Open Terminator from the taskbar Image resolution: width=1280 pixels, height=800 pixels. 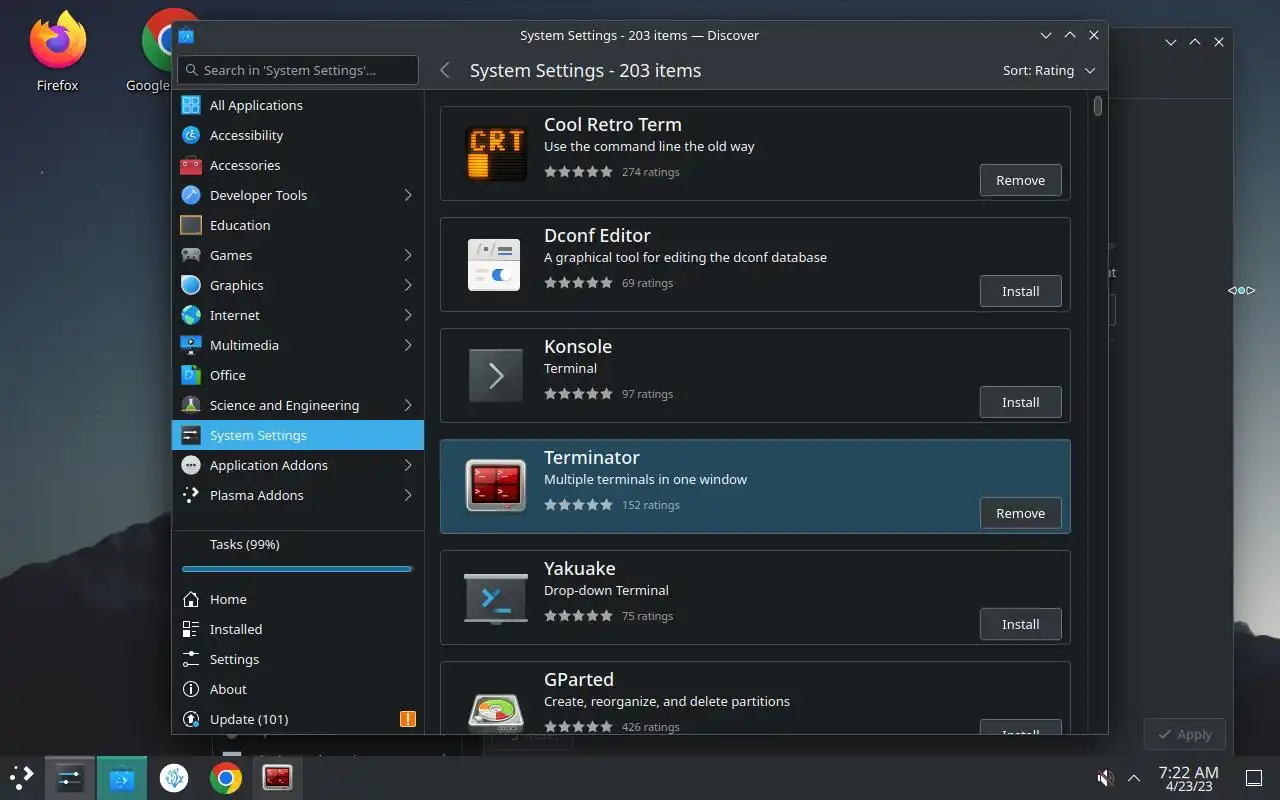[277, 778]
